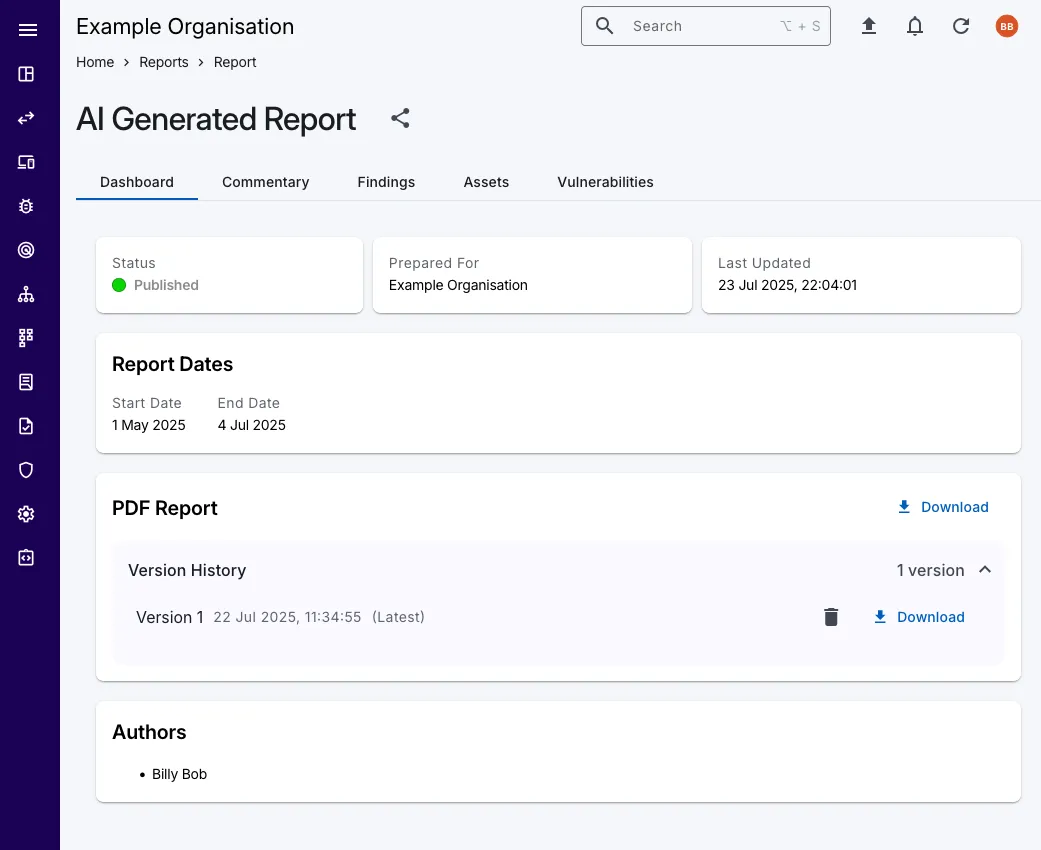
Task: Download Version 1 of the report
Action: 919,617
